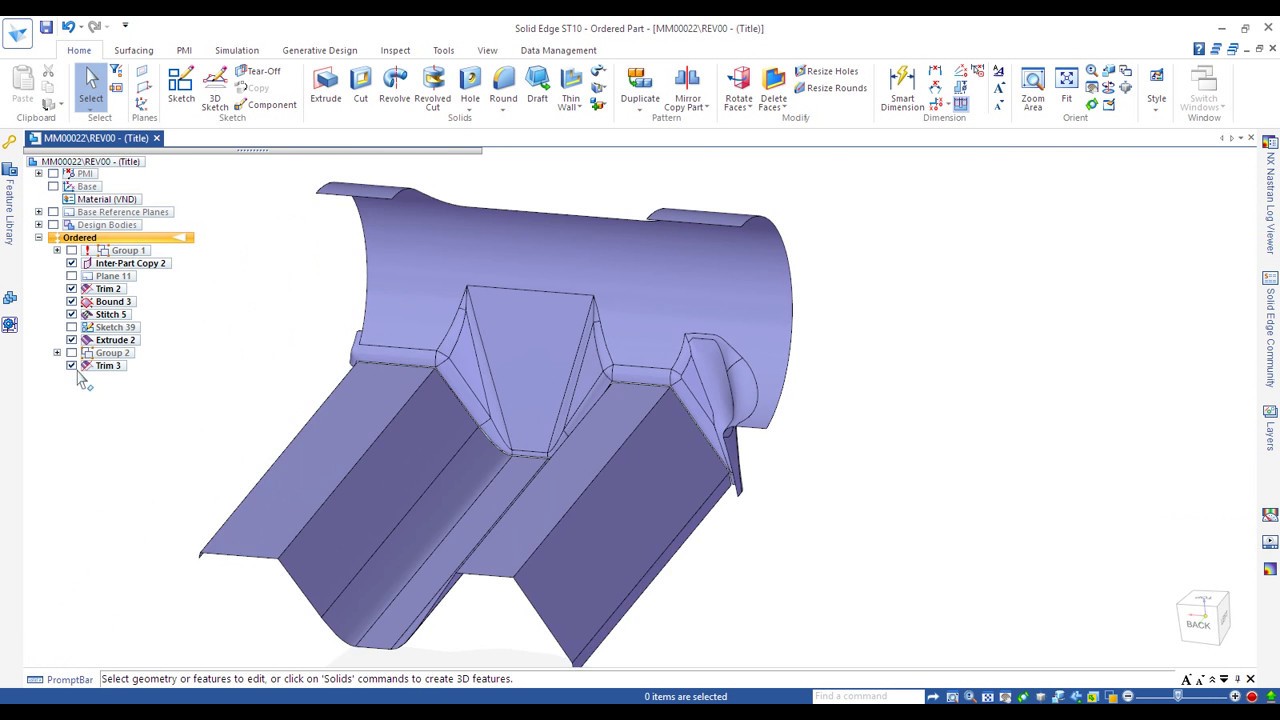Go to the Generative Design tab
1280x720 pixels.
[x=320, y=50]
